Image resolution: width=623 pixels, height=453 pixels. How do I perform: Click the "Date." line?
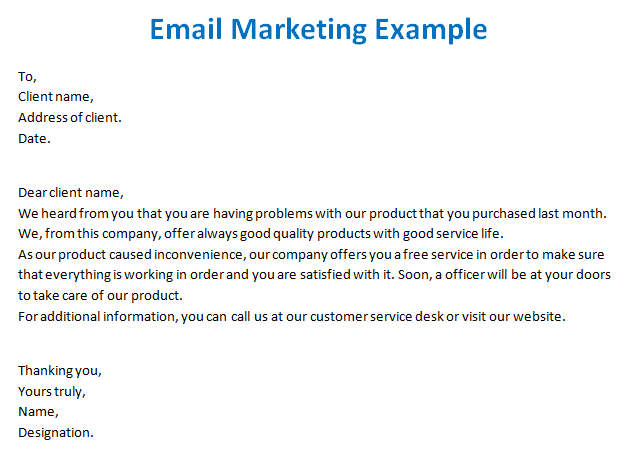tap(34, 138)
